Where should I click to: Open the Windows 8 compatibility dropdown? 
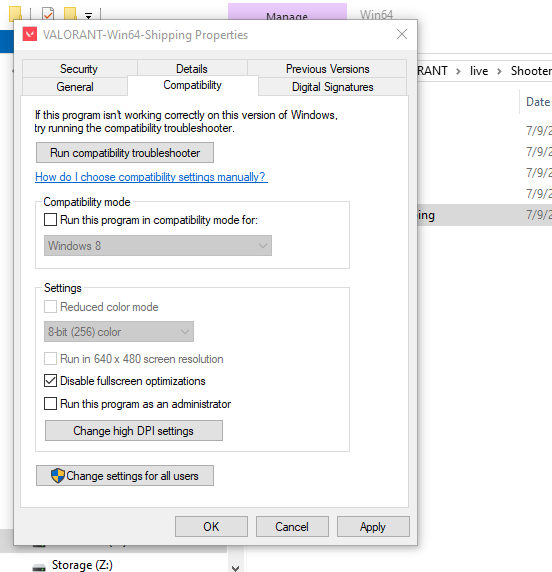coord(158,246)
